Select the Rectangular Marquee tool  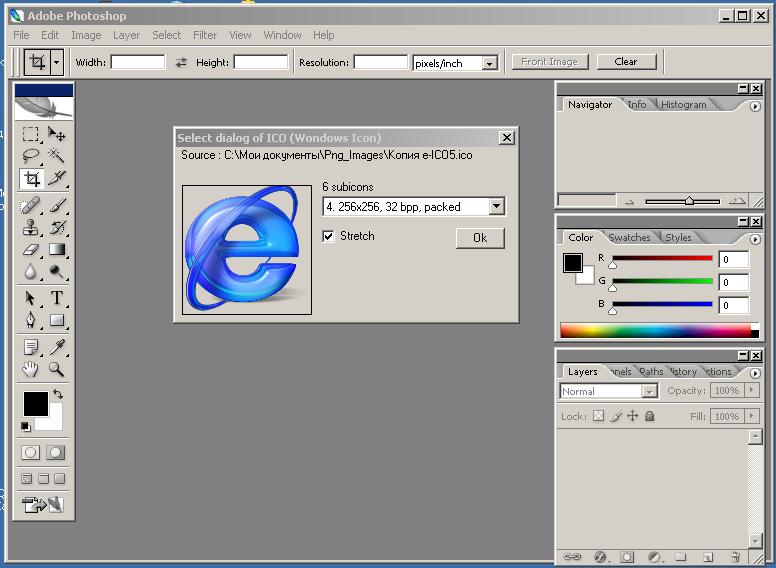tap(31, 134)
